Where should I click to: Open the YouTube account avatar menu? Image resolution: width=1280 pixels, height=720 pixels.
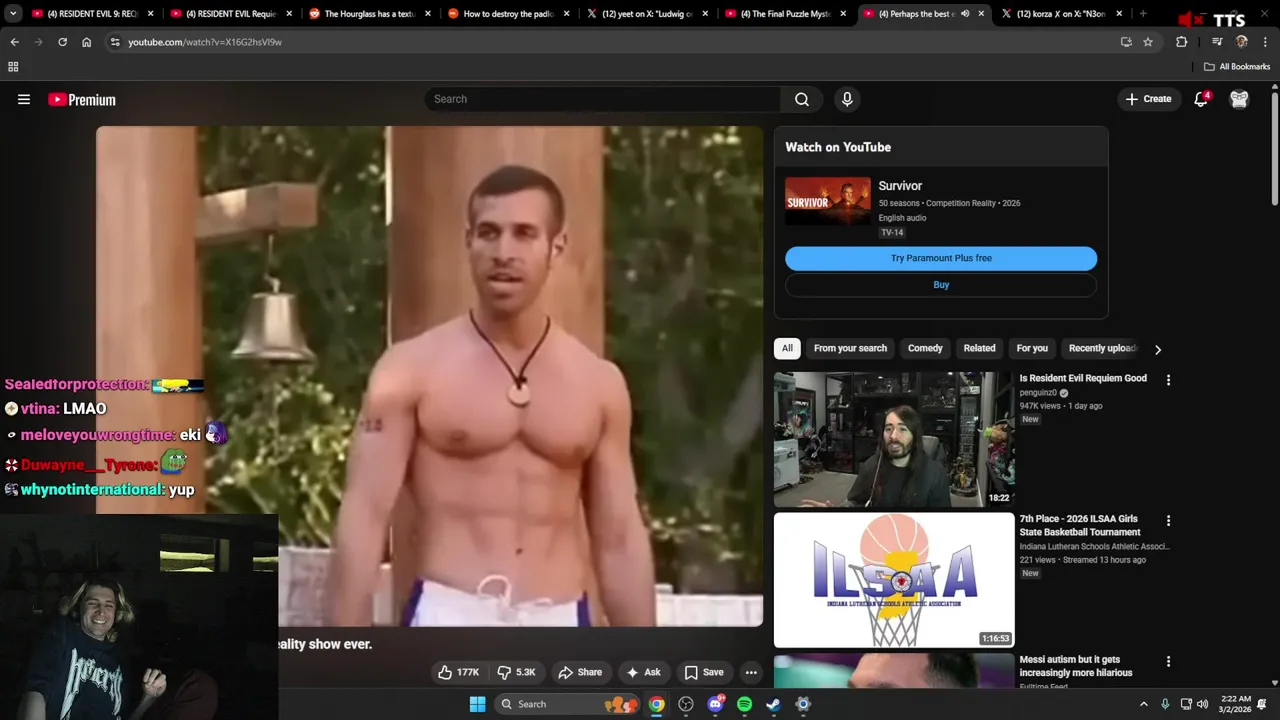pyautogui.click(x=1239, y=99)
